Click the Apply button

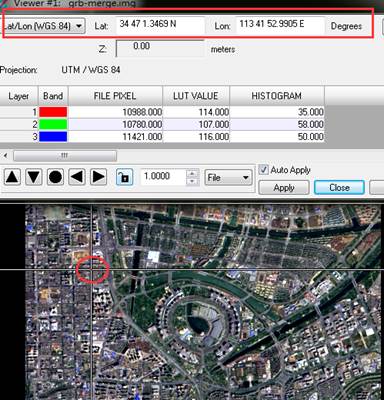[284, 188]
